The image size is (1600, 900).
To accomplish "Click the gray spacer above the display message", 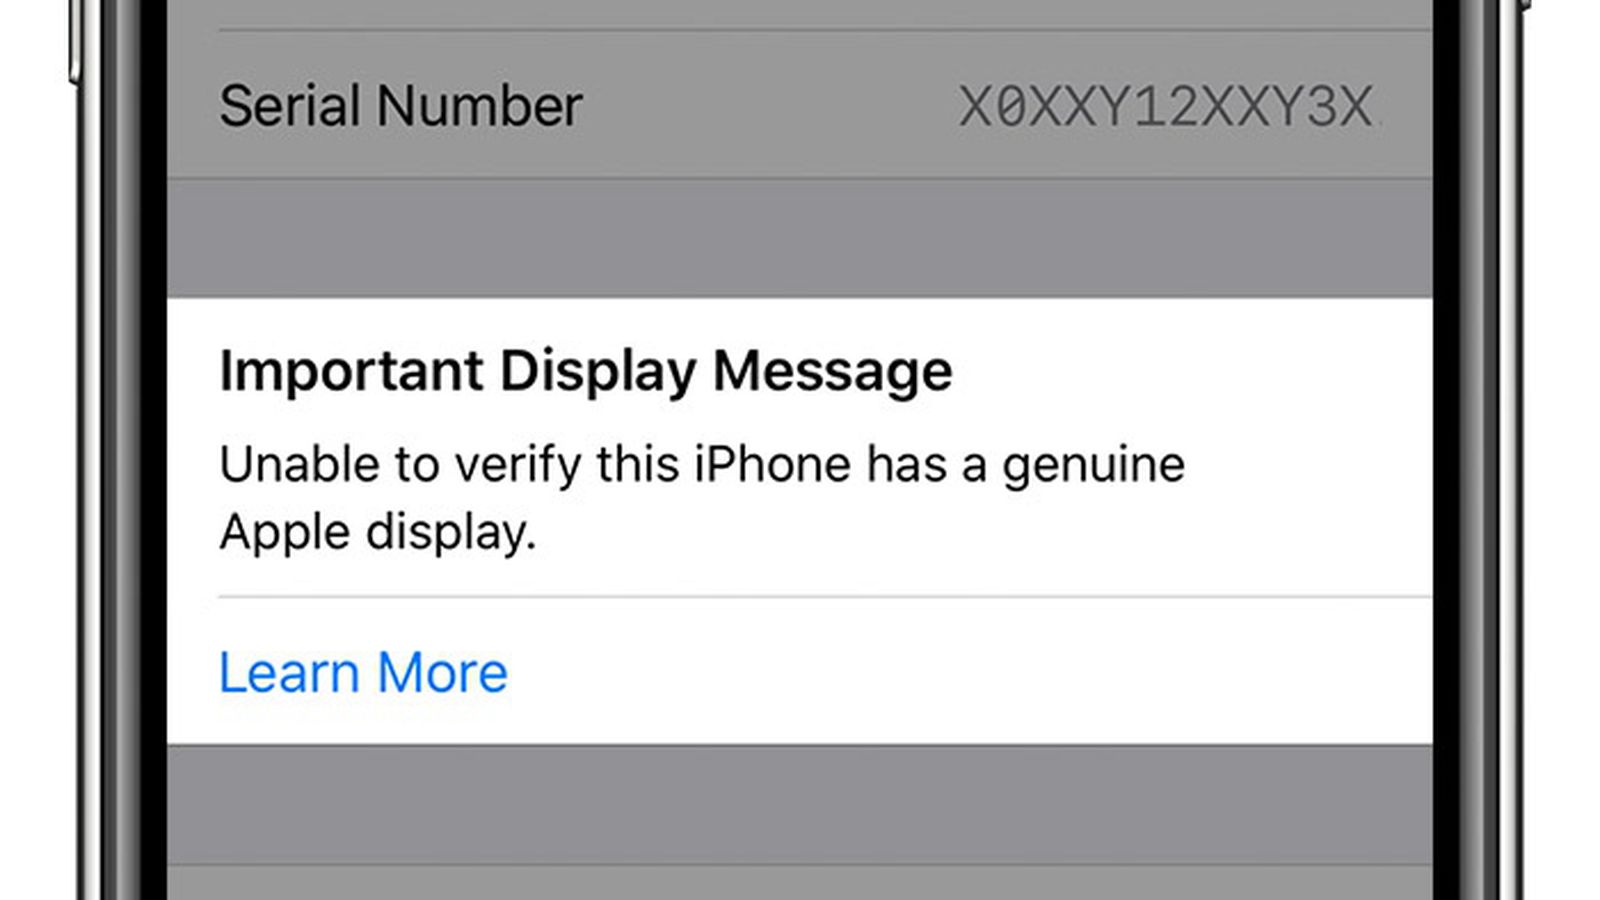I will (799, 238).
